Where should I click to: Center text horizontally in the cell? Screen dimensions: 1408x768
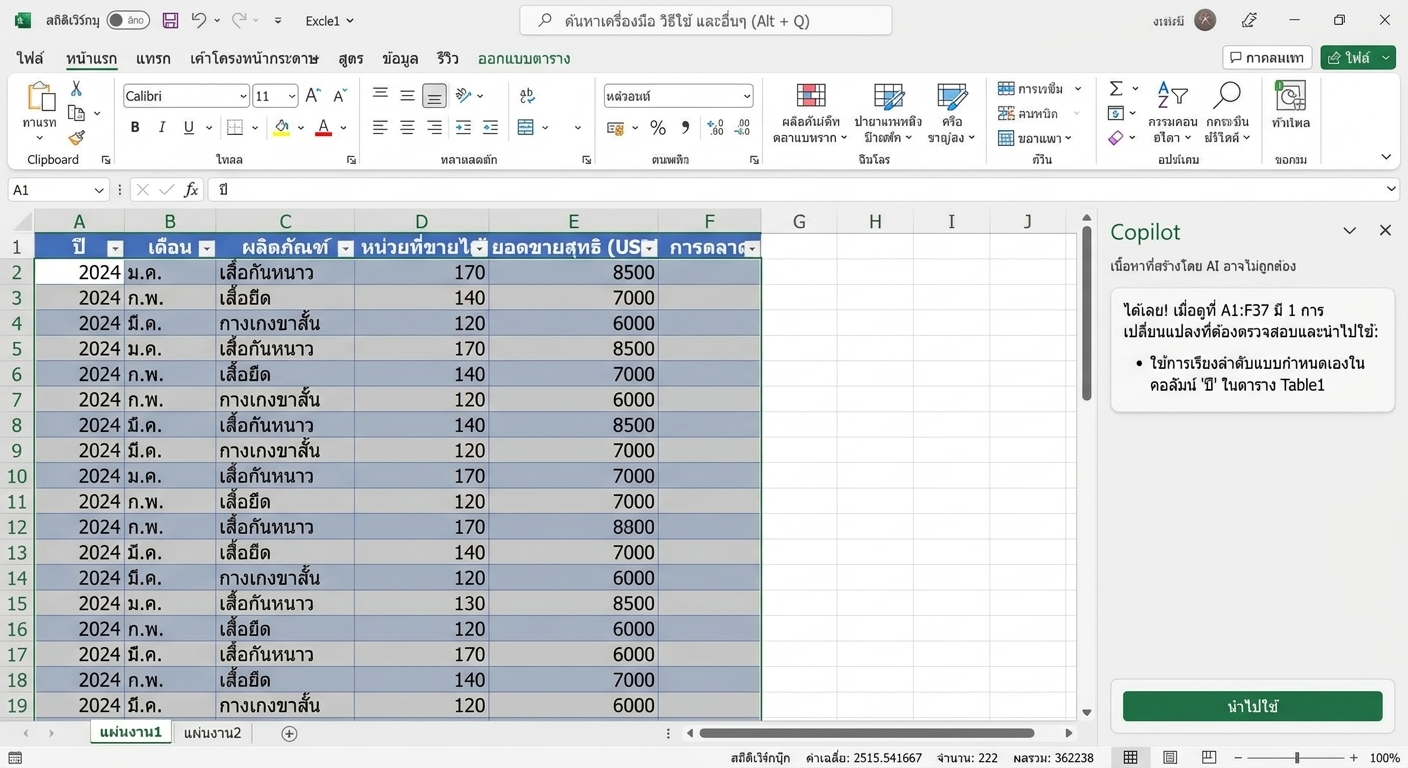tap(407, 127)
